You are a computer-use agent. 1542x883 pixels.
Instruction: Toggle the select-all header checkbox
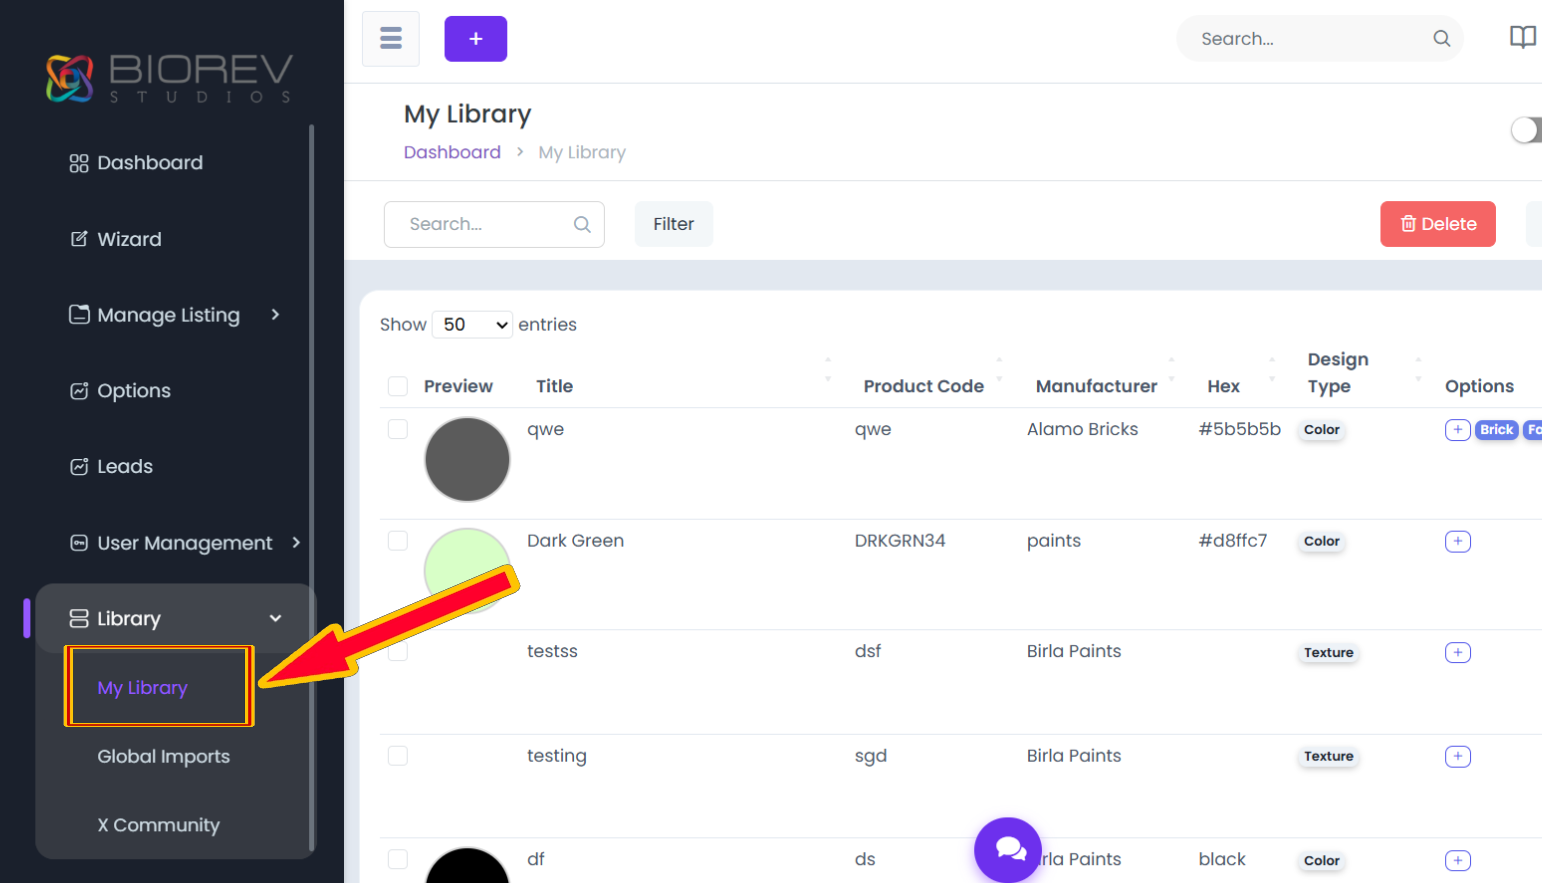pyautogui.click(x=398, y=386)
